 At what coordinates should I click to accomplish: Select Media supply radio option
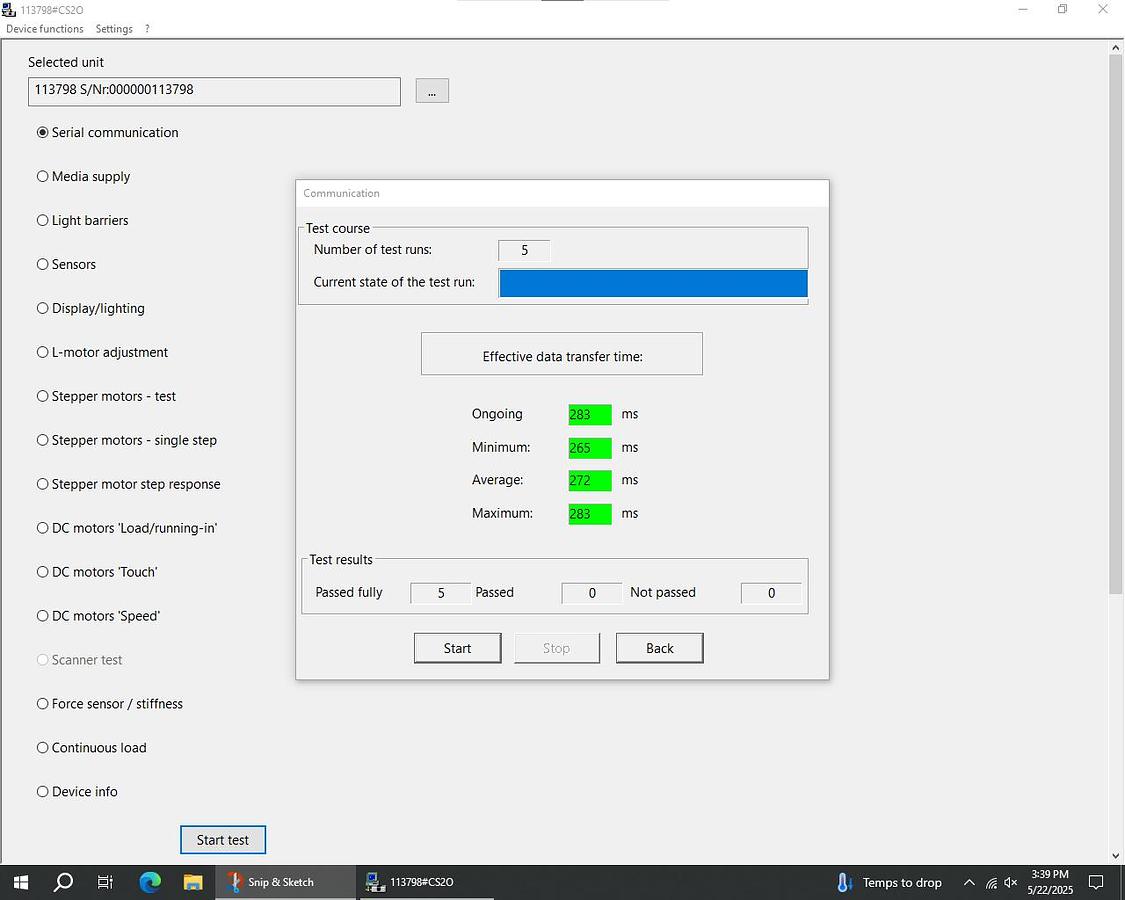[43, 176]
